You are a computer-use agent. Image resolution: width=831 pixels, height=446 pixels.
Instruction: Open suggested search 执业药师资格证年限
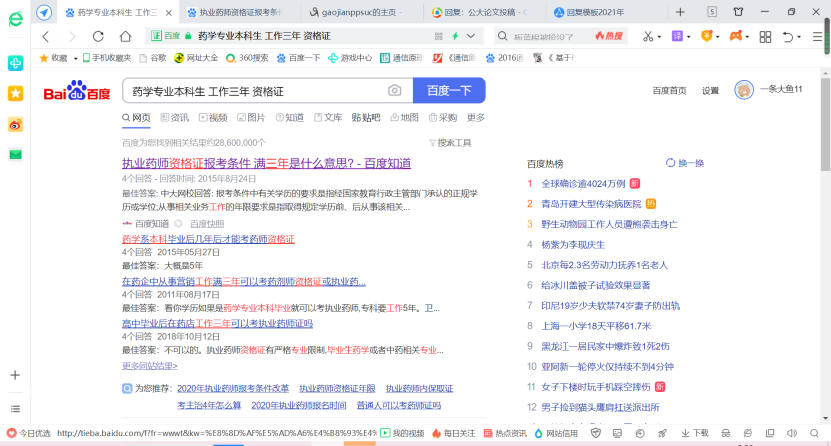point(337,389)
